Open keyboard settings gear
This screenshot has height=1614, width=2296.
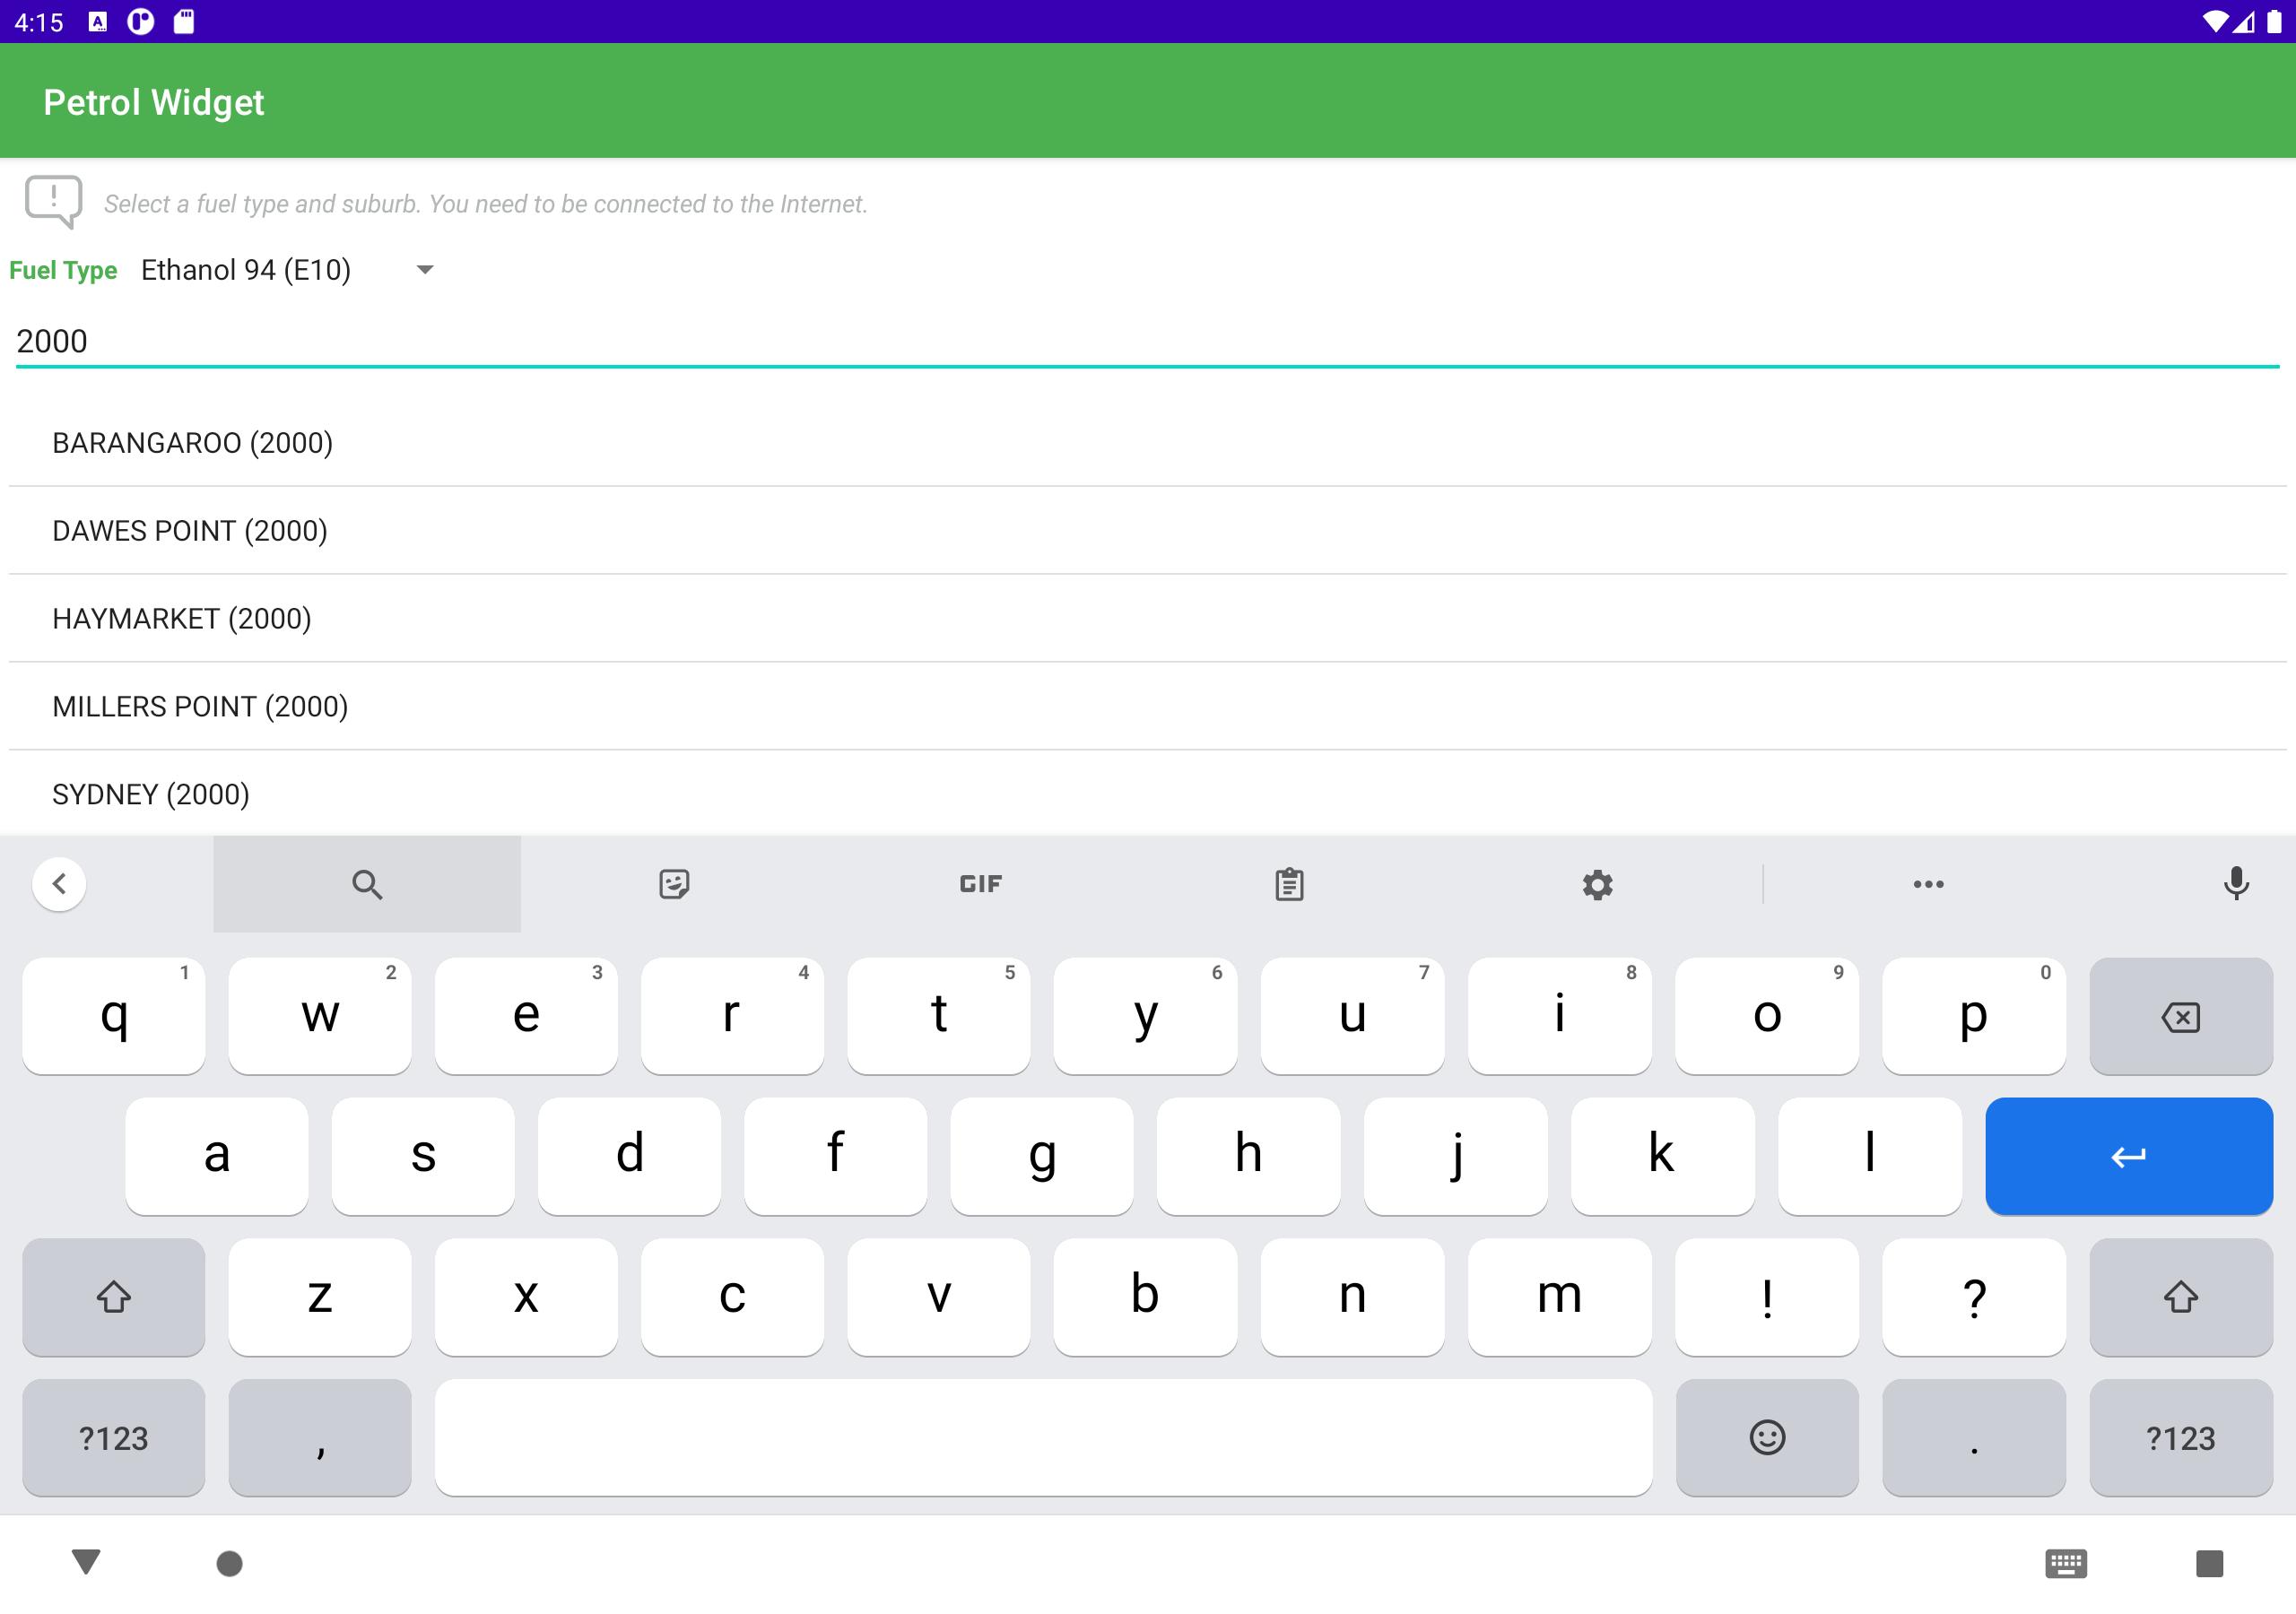pyautogui.click(x=1597, y=885)
